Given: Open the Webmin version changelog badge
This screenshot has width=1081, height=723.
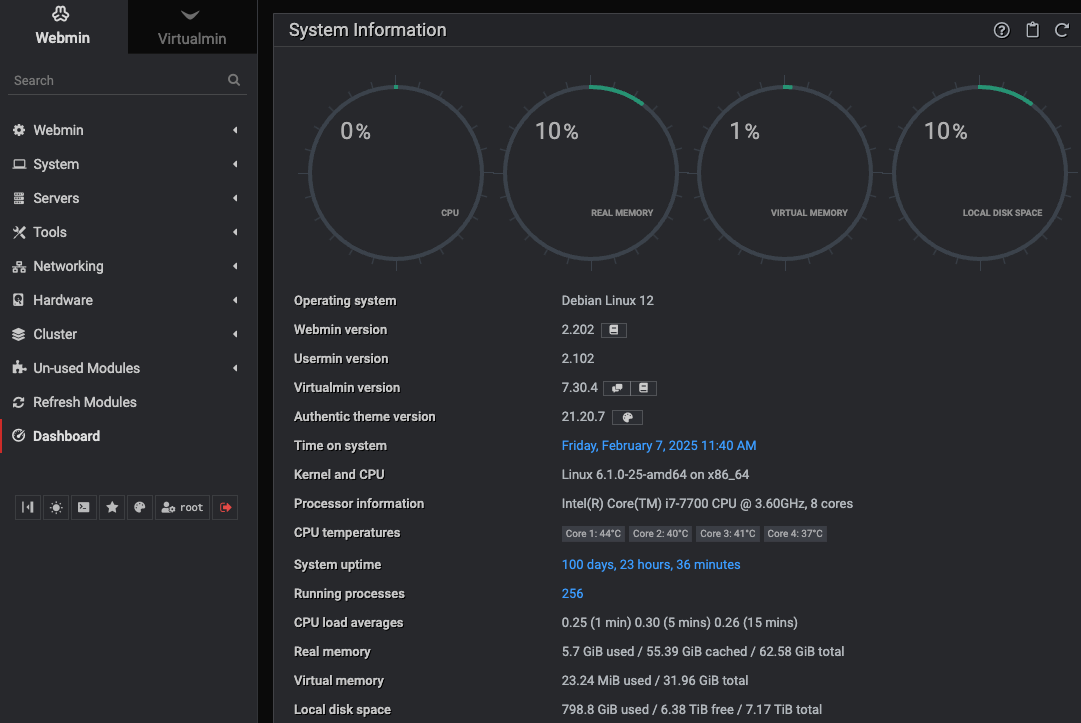Looking at the screenshot, I should pos(614,329).
